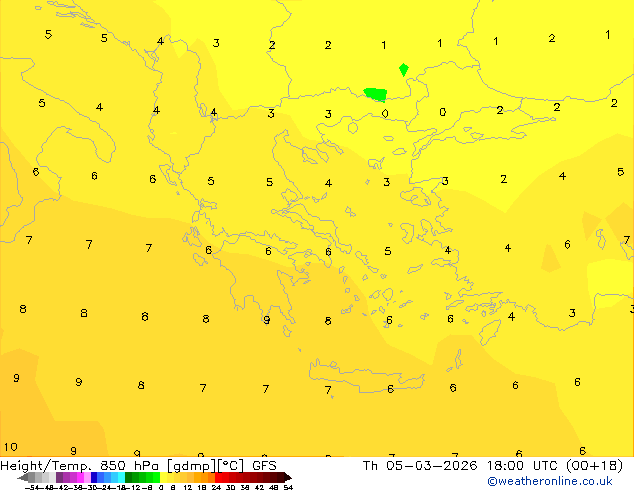Viewport: 634px width, 490px height.
Task: Click the "850 hPa" level text
Action: coord(129,466)
